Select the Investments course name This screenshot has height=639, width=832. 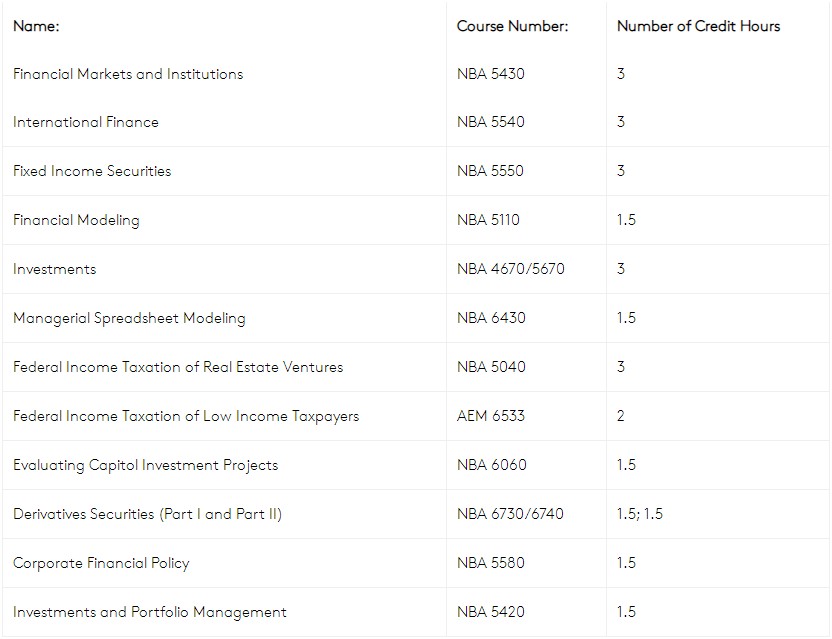click(x=54, y=269)
